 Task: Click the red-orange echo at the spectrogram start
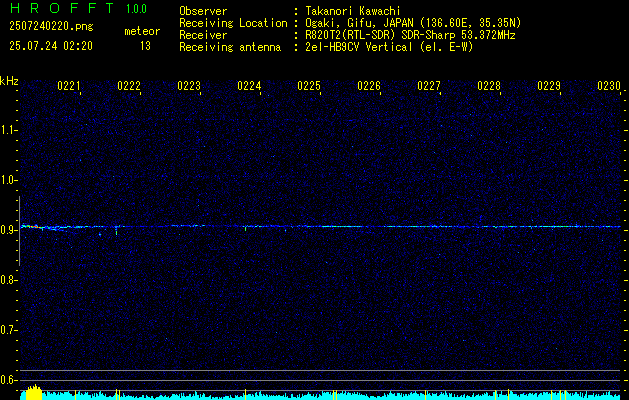click(x=34, y=227)
